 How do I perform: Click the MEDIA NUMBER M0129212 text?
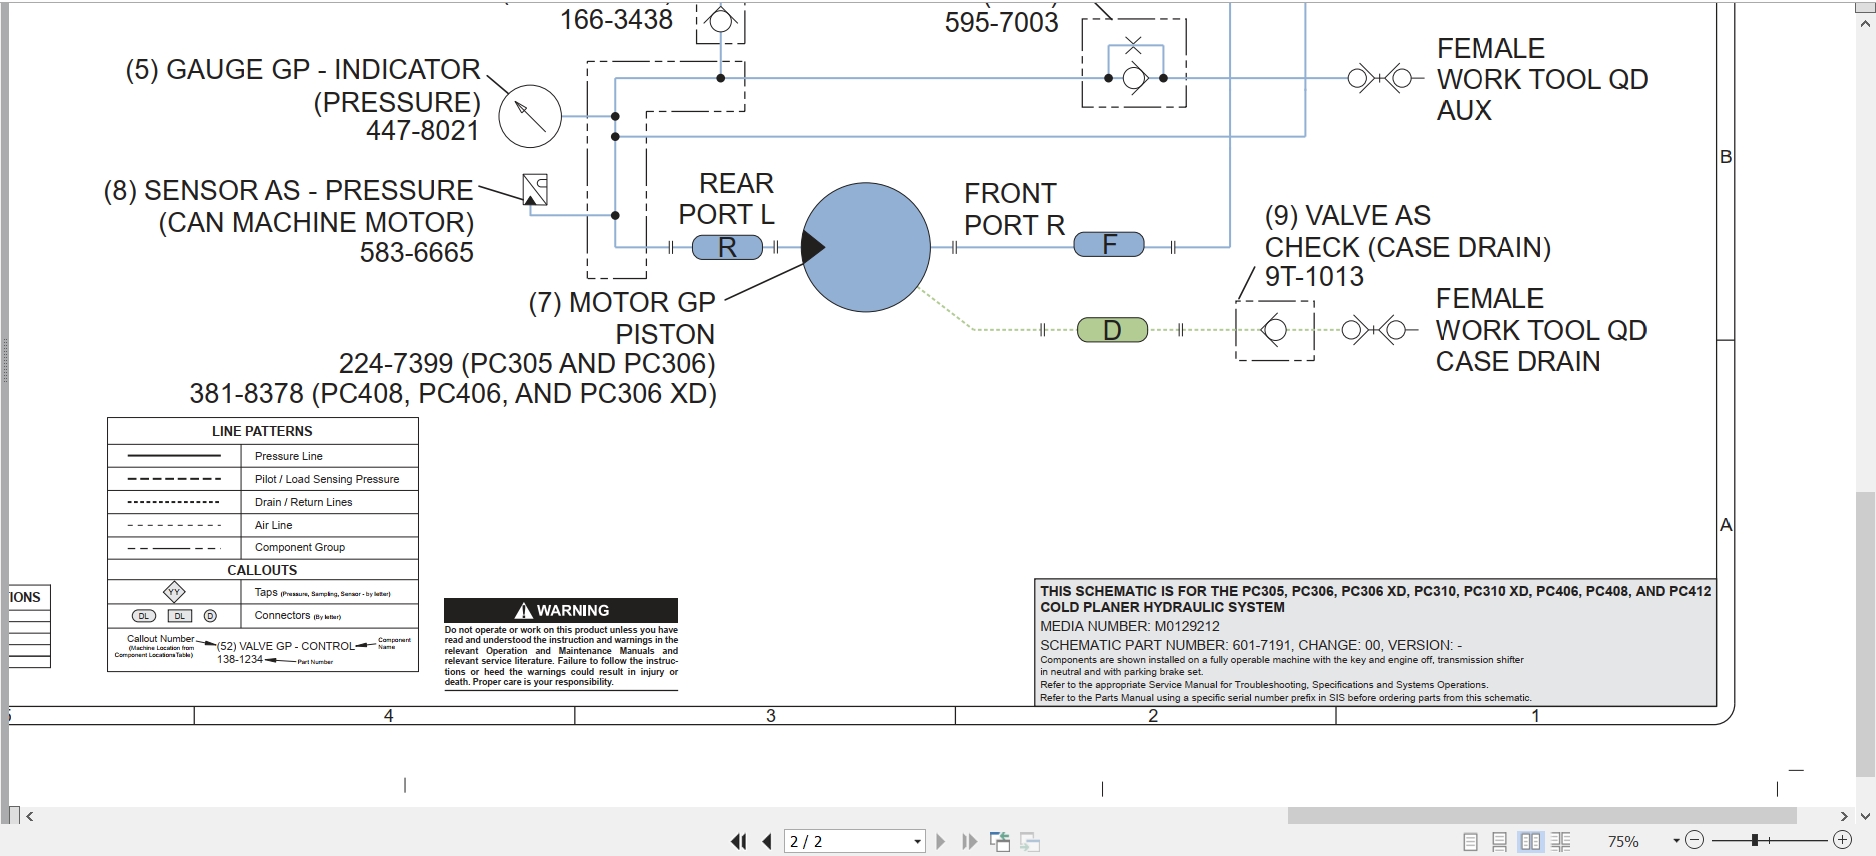pos(1130,626)
